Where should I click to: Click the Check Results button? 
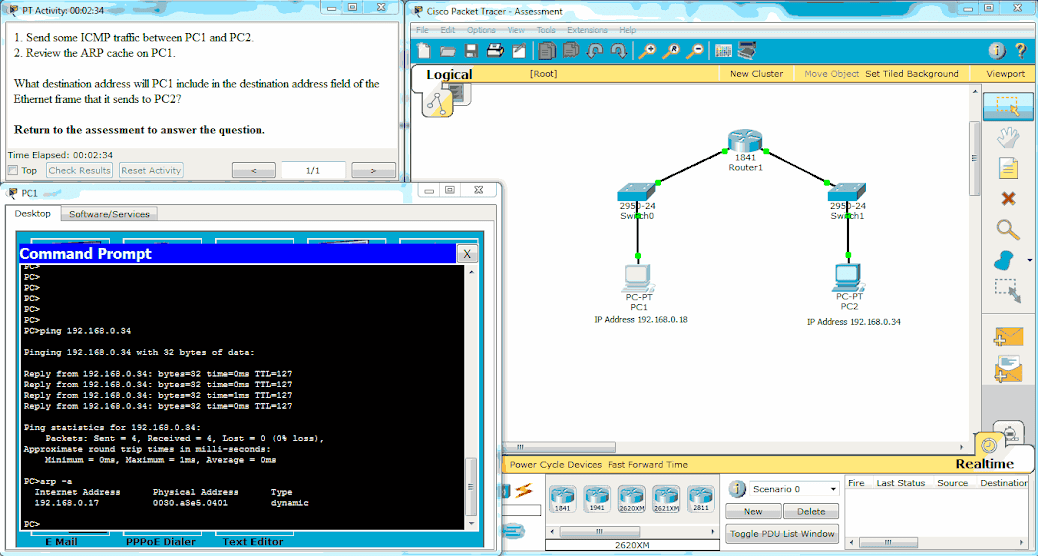click(79, 170)
